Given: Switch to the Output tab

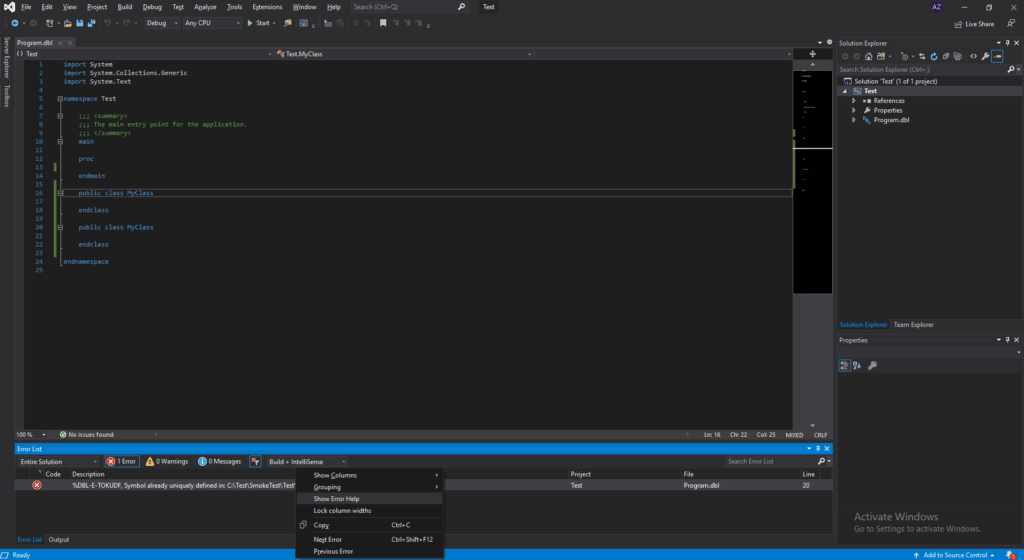Looking at the screenshot, I should click(59, 540).
